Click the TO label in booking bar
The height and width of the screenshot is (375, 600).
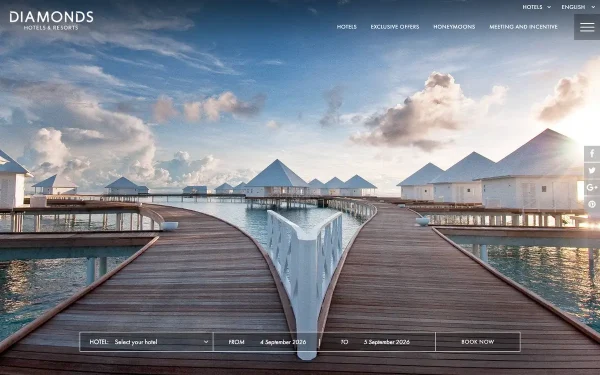click(x=344, y=342)
